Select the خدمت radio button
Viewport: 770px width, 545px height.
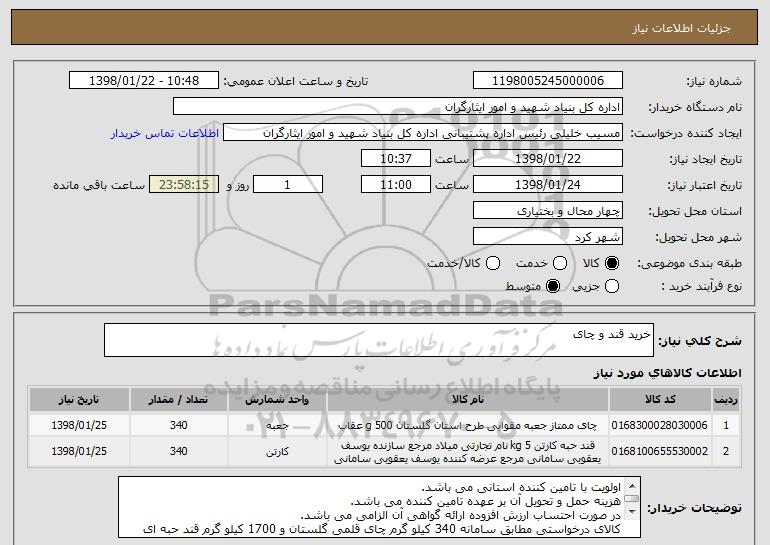click(x=560, y=264)
